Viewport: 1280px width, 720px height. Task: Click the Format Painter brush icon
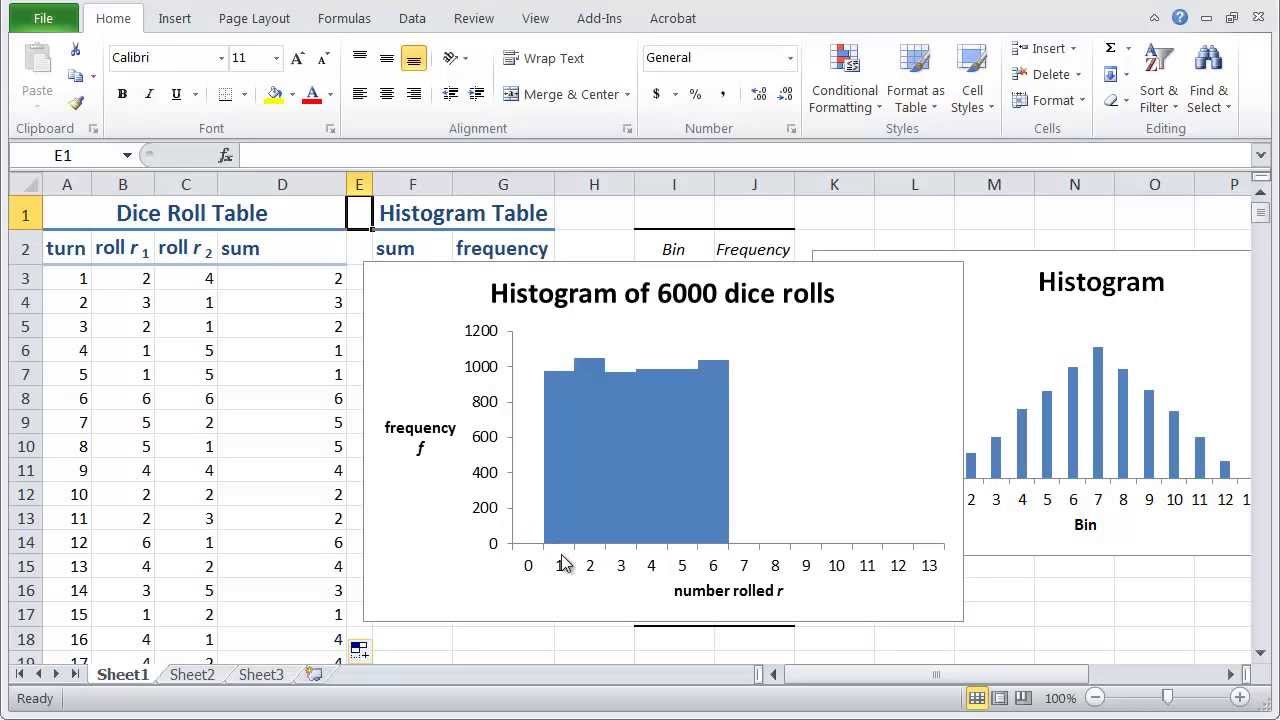pos(76,102)
